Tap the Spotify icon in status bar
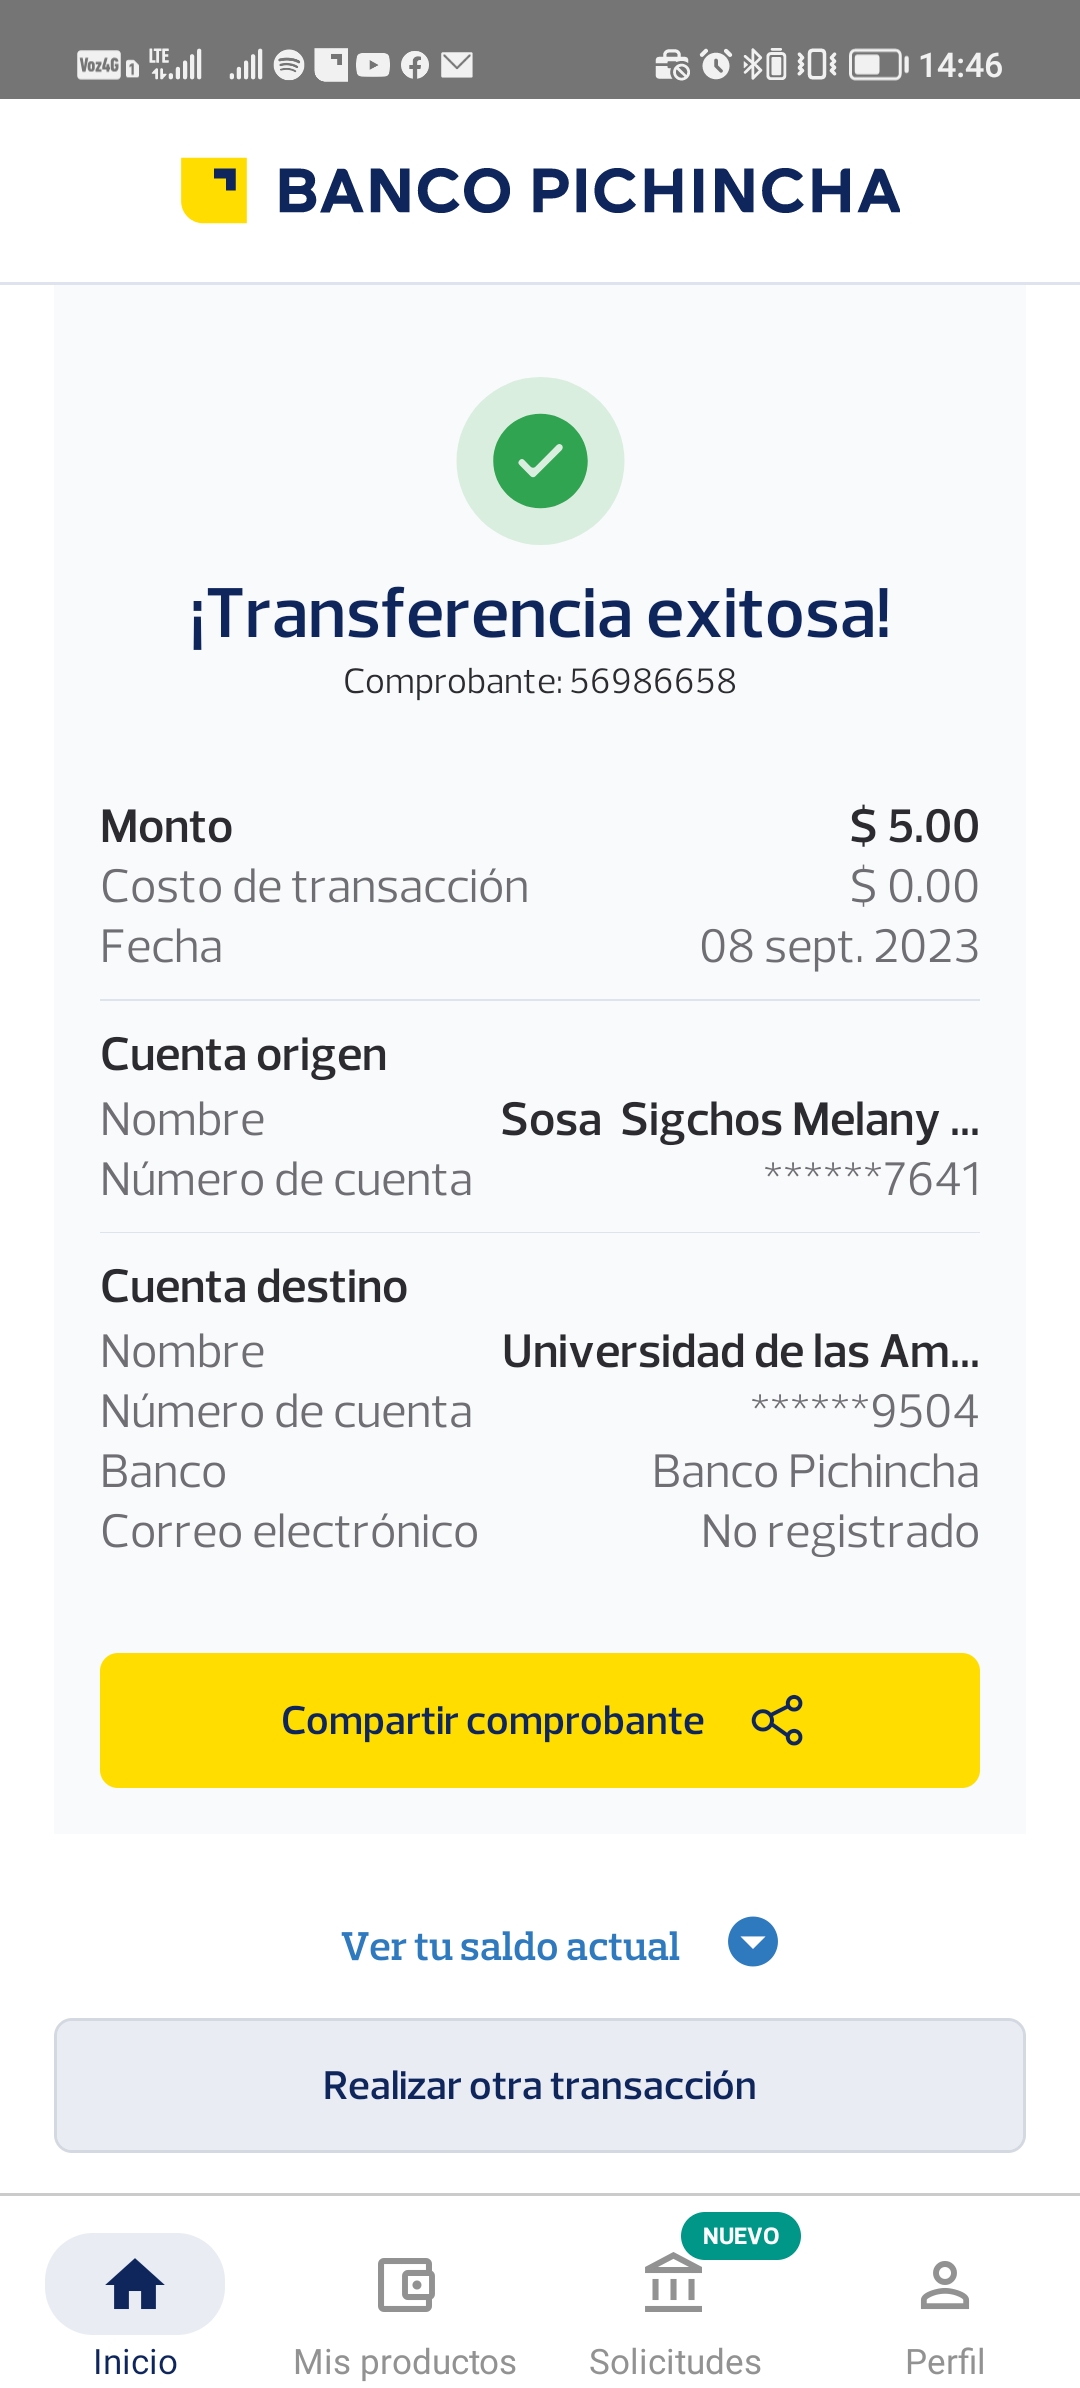 coord(289,65)
